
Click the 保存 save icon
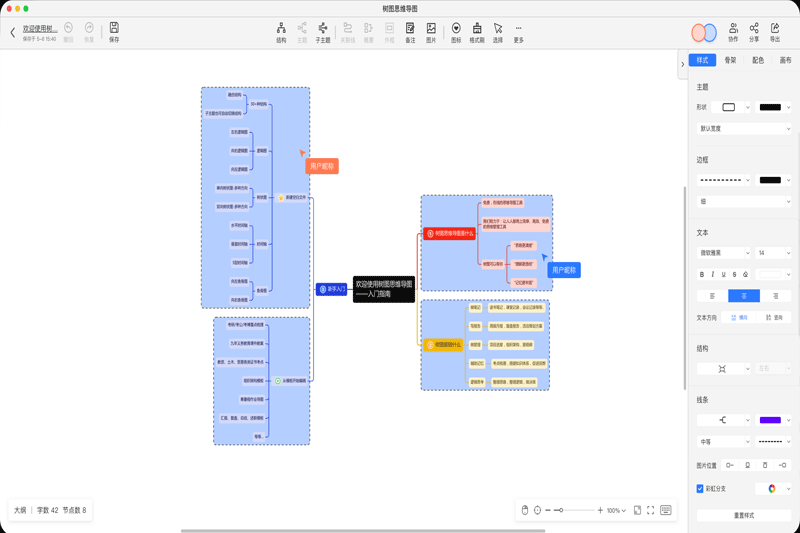114,32
